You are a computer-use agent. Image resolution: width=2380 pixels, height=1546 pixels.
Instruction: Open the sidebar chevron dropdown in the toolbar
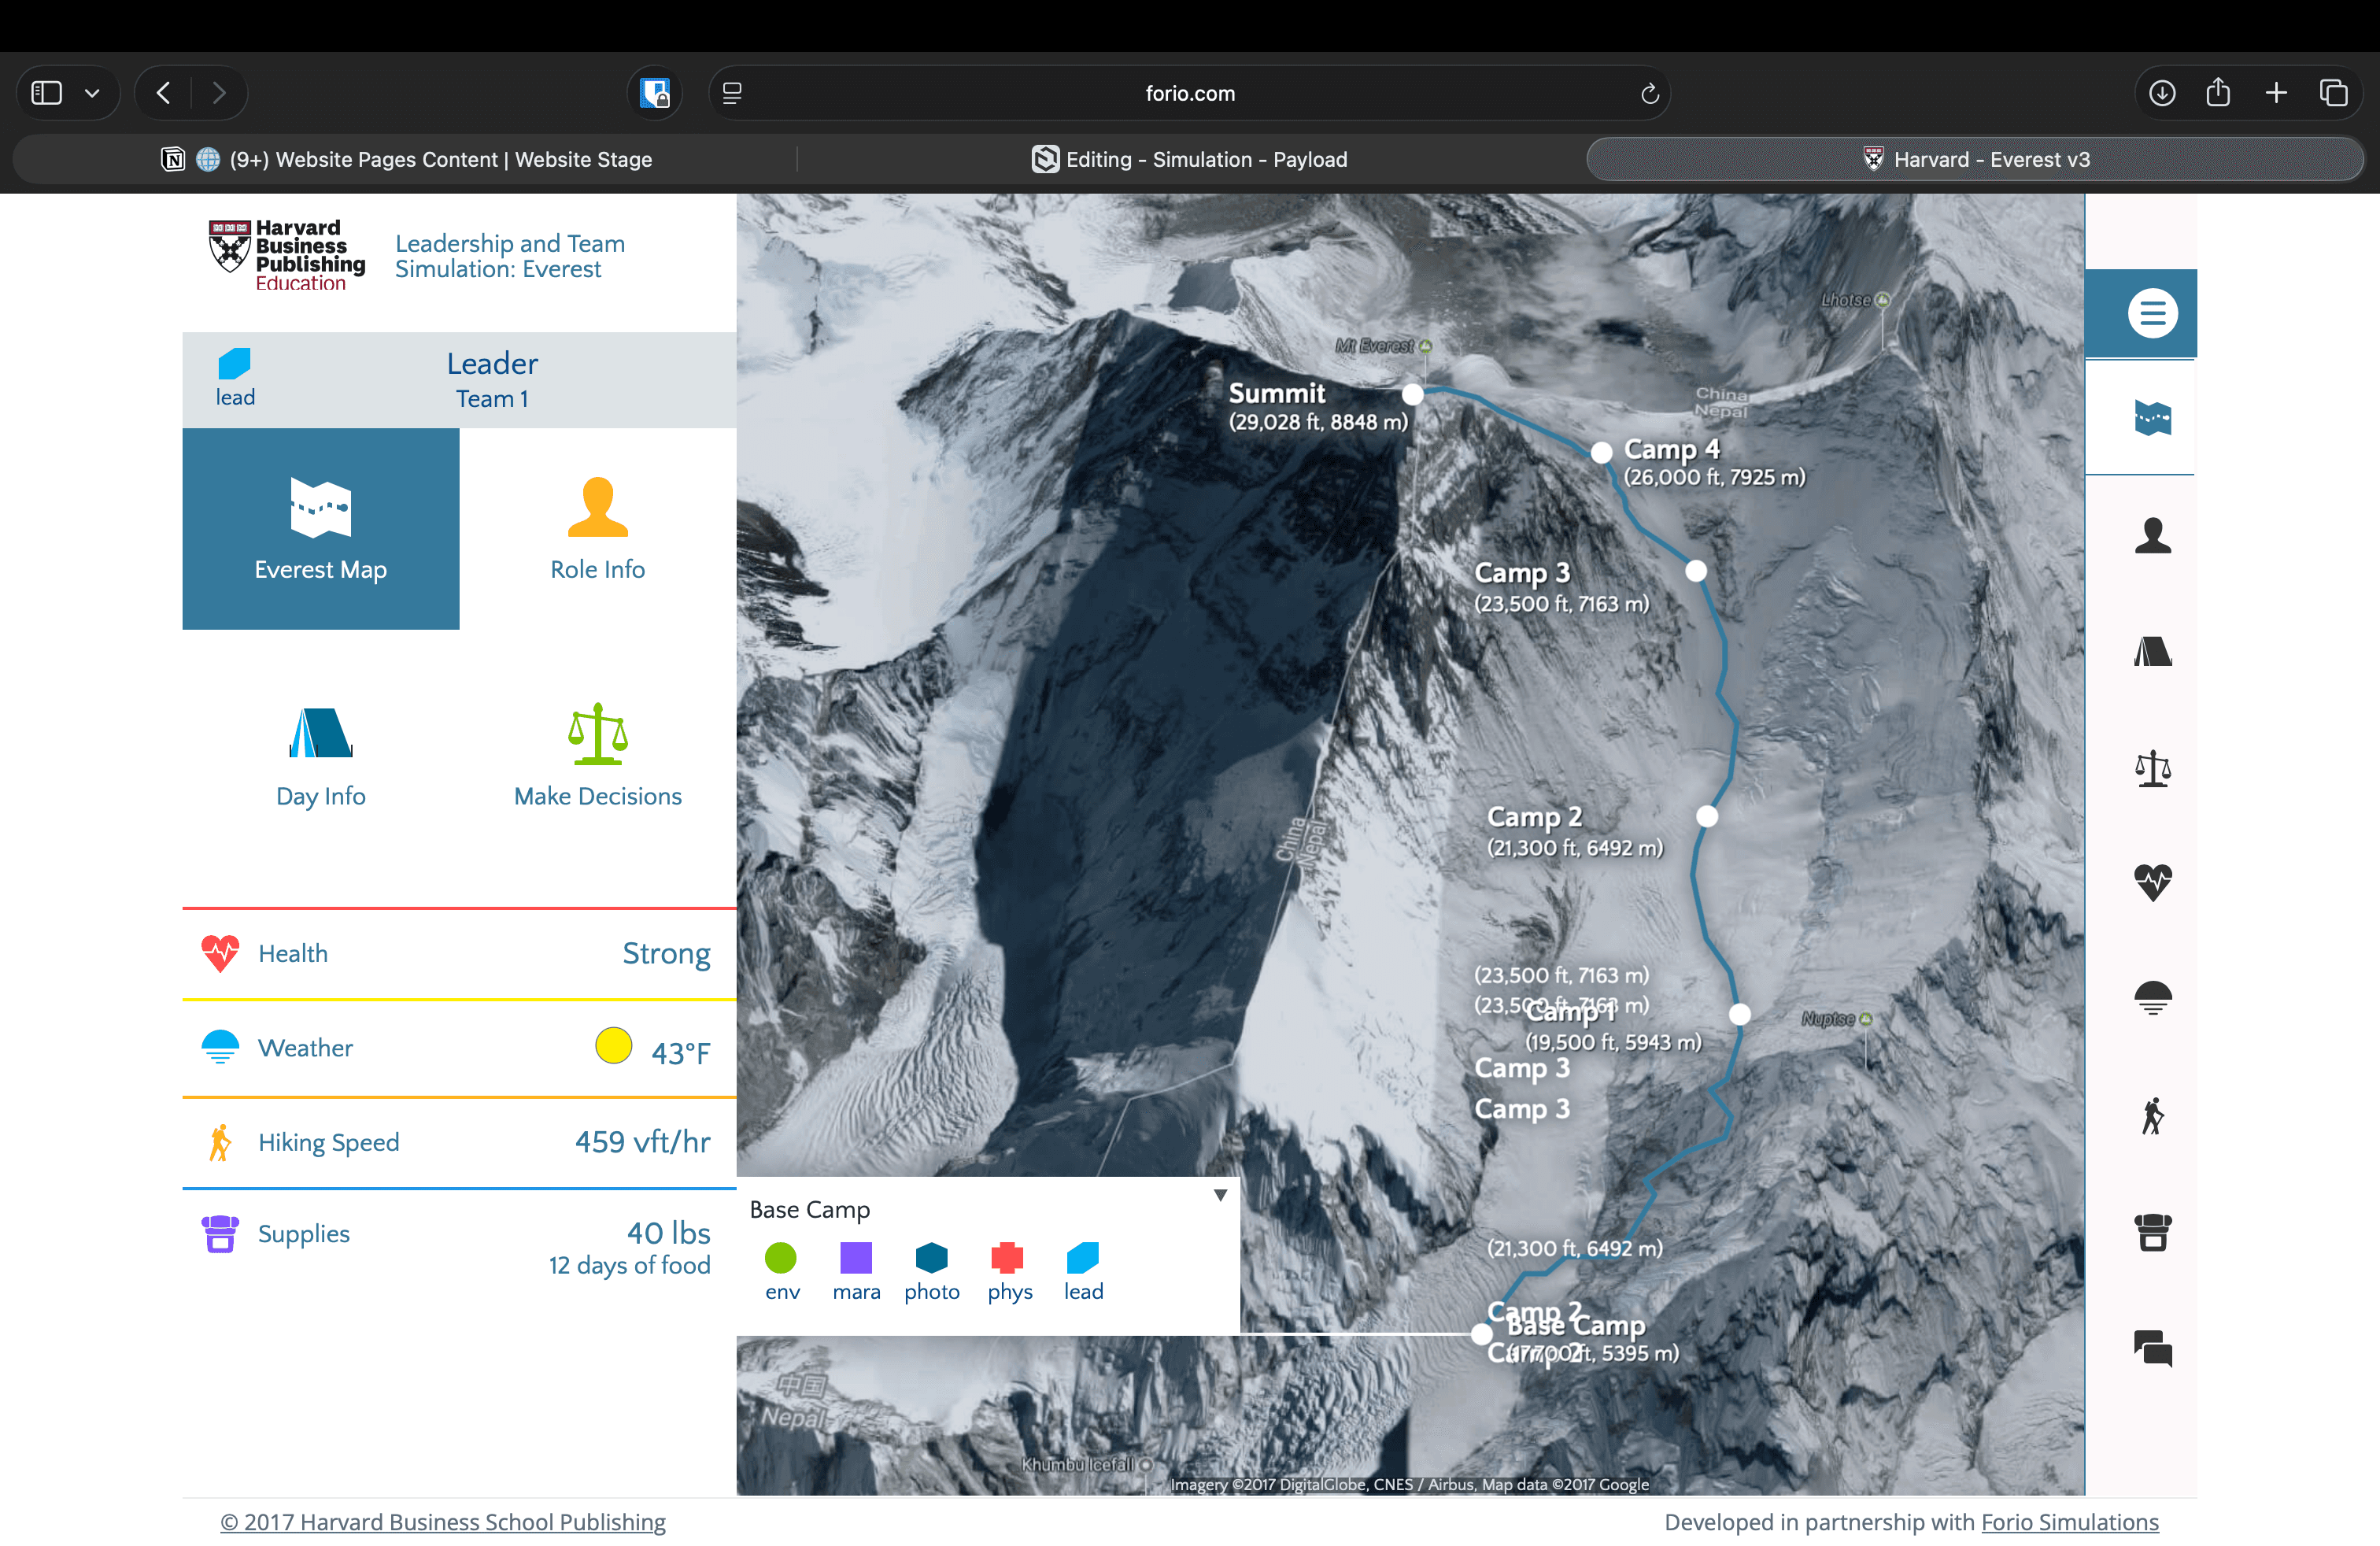coord(93,92)
